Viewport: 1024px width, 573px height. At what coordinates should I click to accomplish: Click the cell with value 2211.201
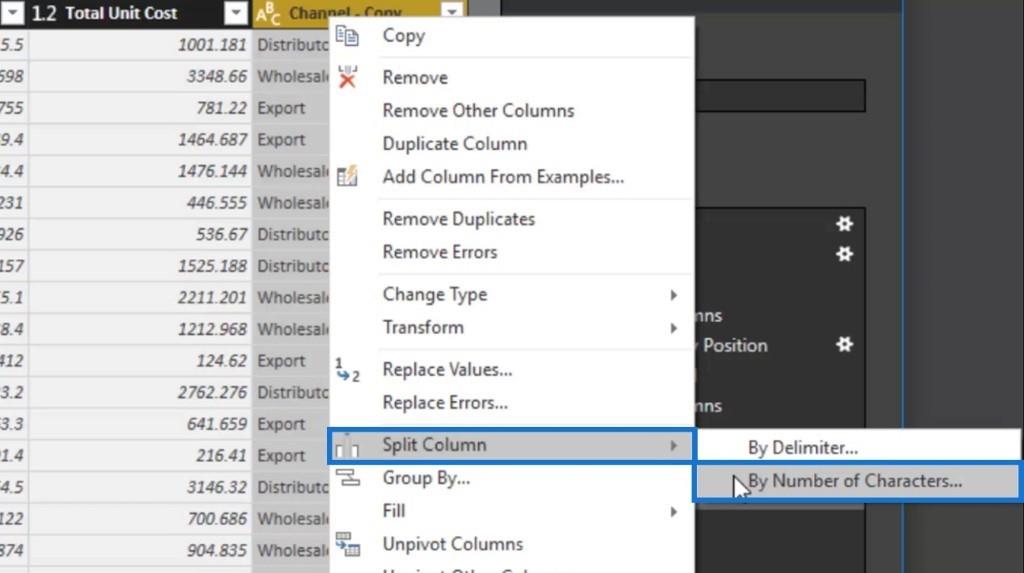click(139, 297)
